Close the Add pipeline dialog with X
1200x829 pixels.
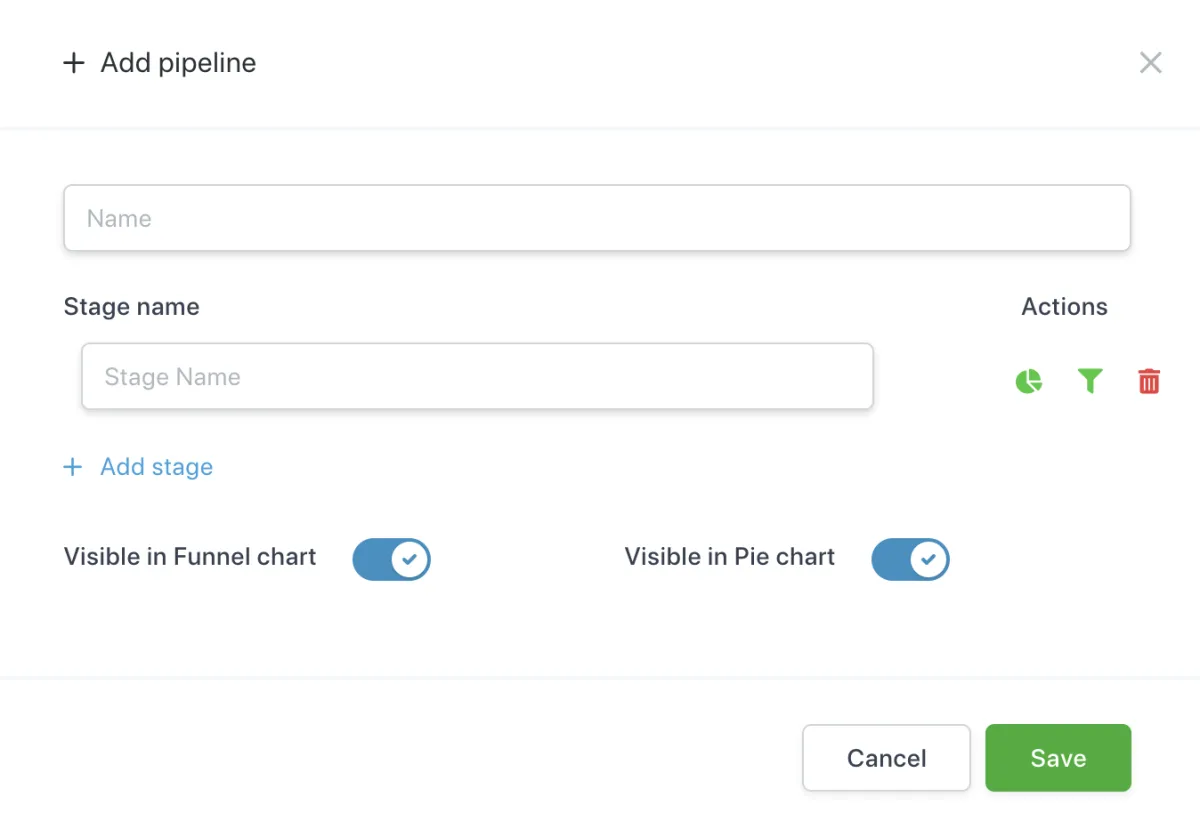pos(1151,63)
